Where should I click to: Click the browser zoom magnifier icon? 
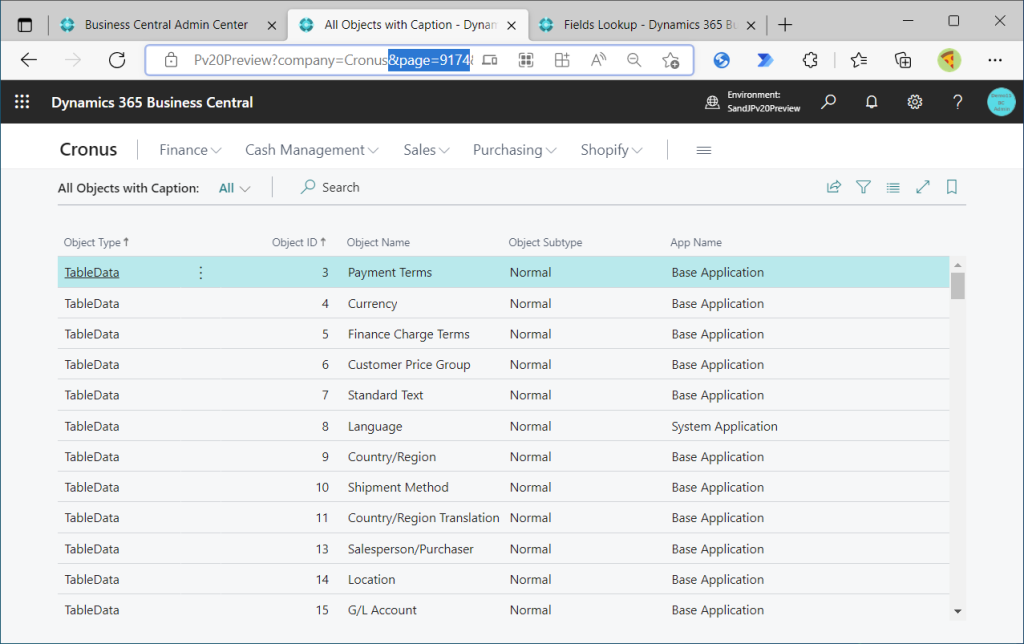point(633,60)
